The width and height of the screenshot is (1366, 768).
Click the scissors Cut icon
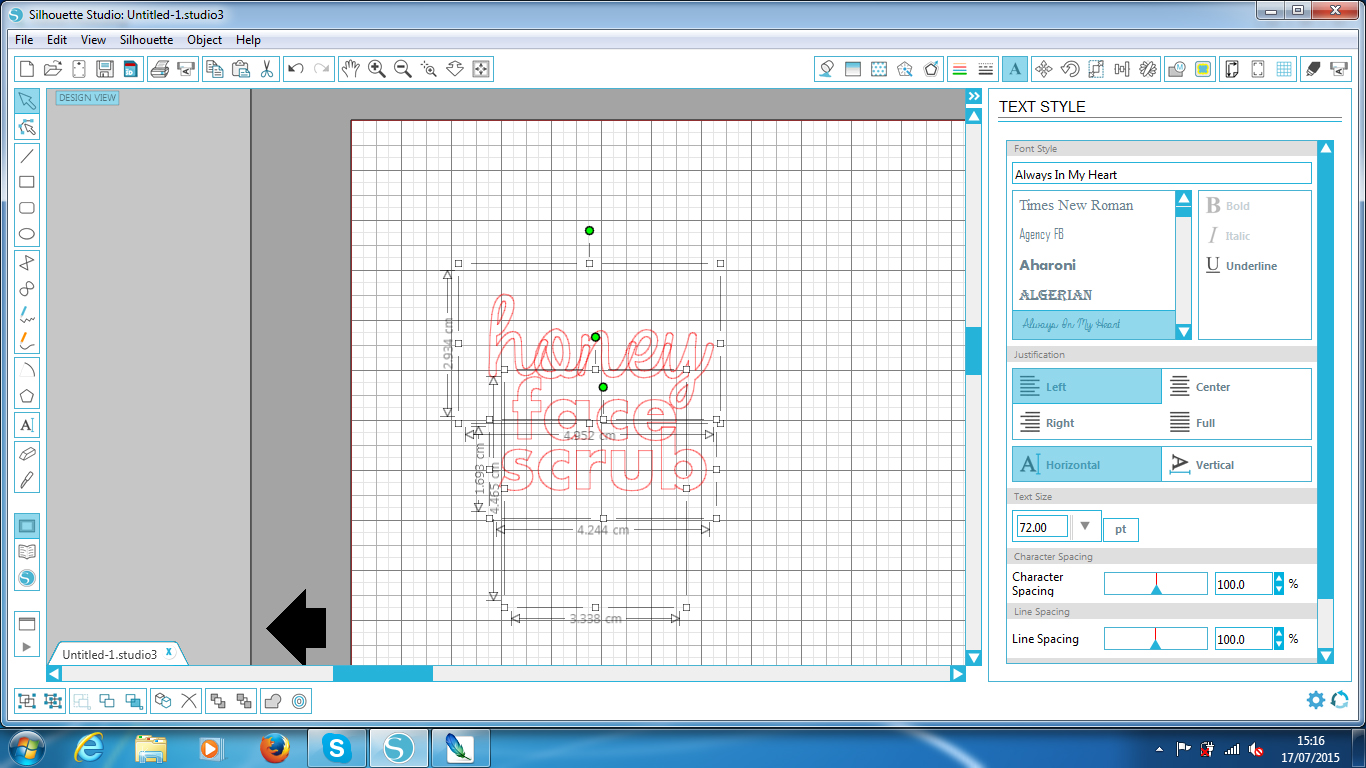(x=267, y=69)
